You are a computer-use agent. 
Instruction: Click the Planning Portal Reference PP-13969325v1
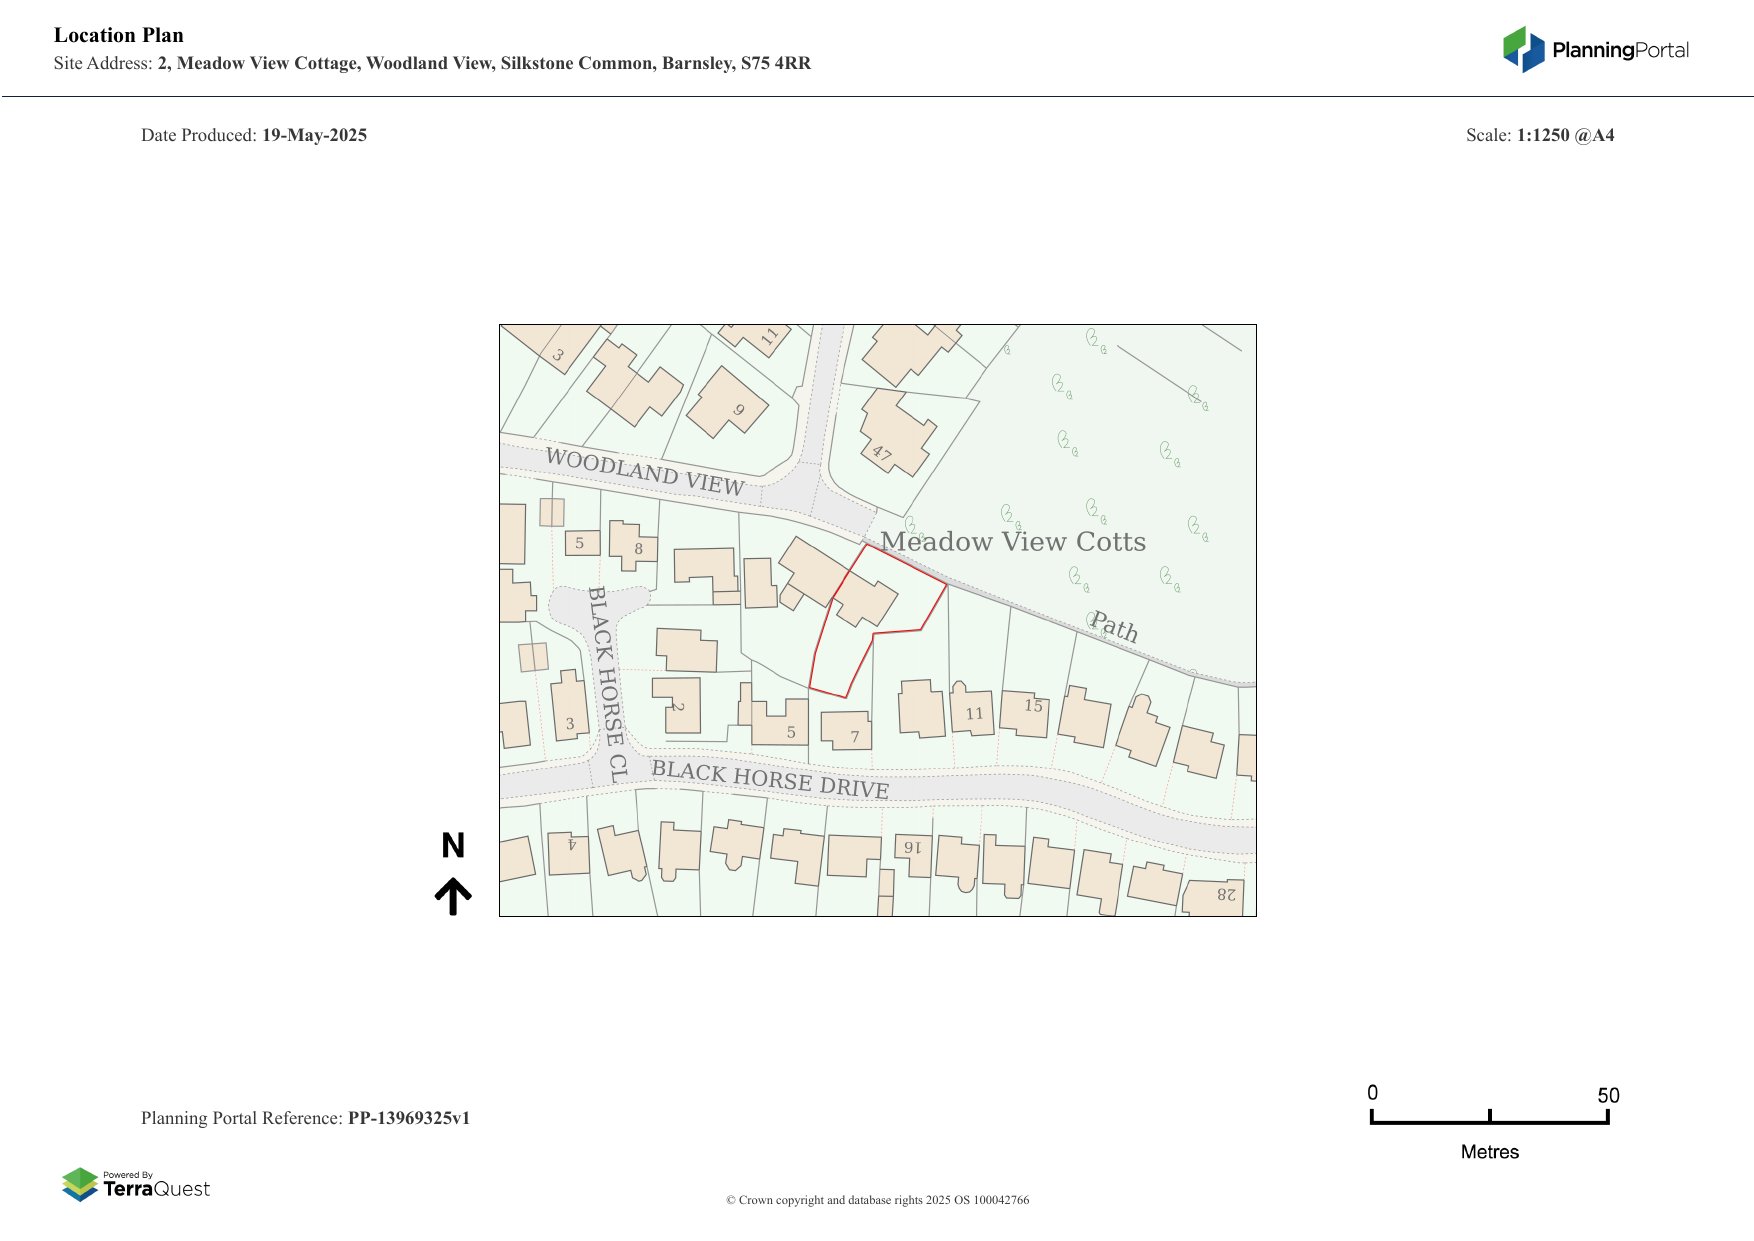point(408,1118)
